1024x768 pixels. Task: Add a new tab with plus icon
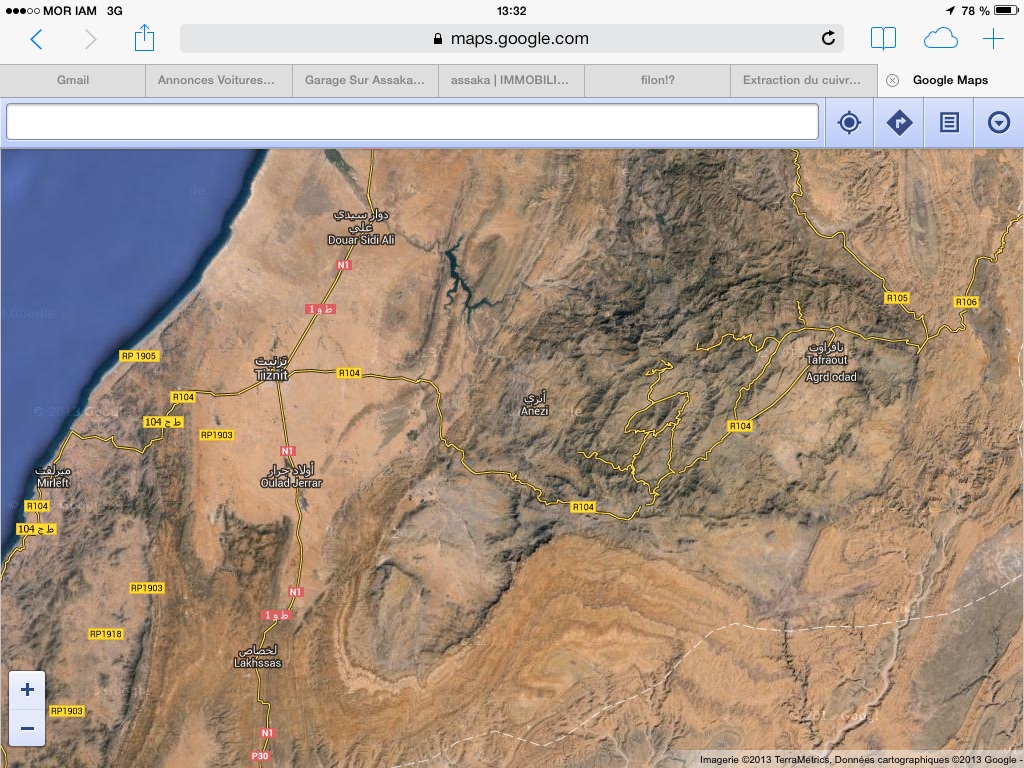point(993,39)
